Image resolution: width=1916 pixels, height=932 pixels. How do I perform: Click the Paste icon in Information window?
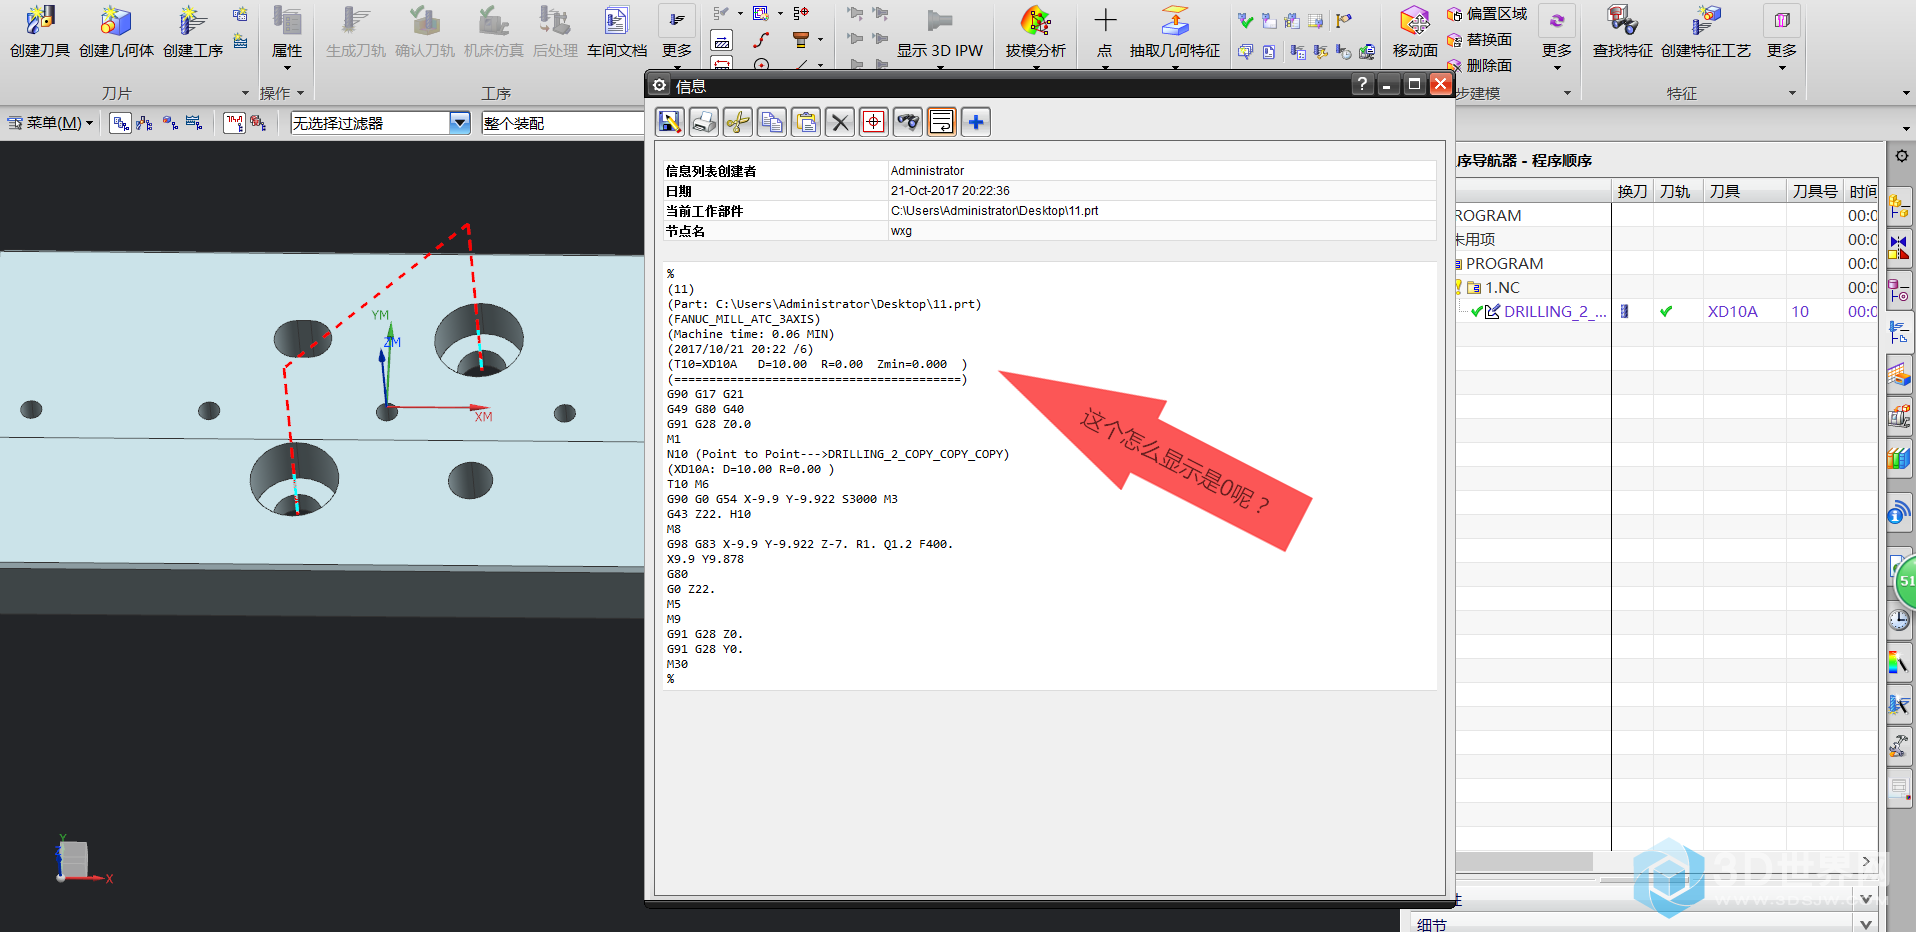click(806, 122)
